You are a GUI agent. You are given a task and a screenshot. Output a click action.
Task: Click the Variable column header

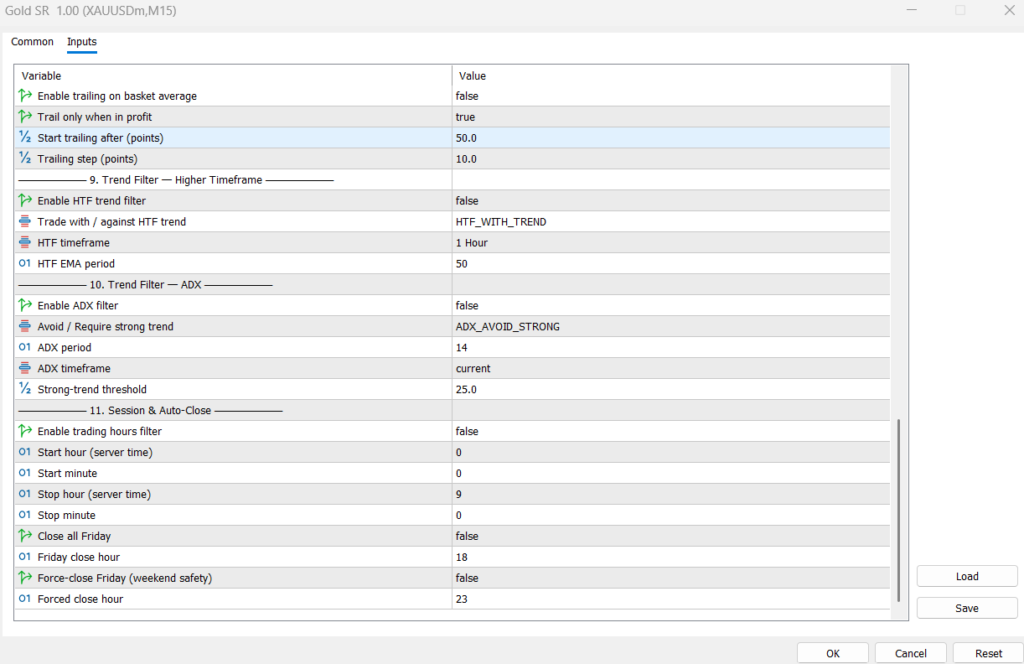[x=233, y=76]
